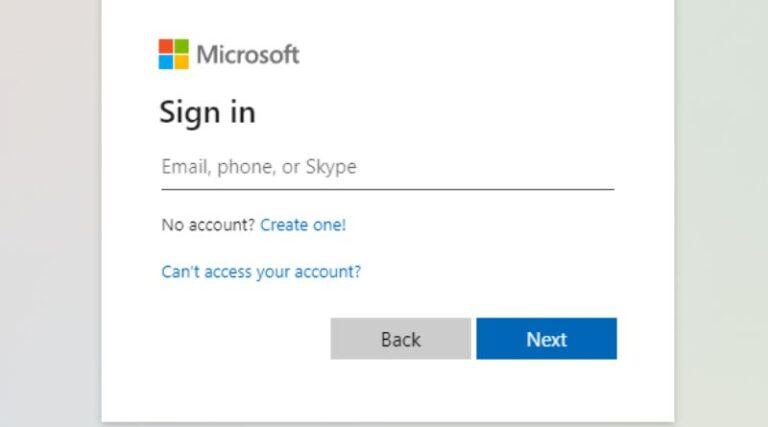Click the word "account?" in the recovery link
This screenshot has height=427, width=768.
click(327, 271)
